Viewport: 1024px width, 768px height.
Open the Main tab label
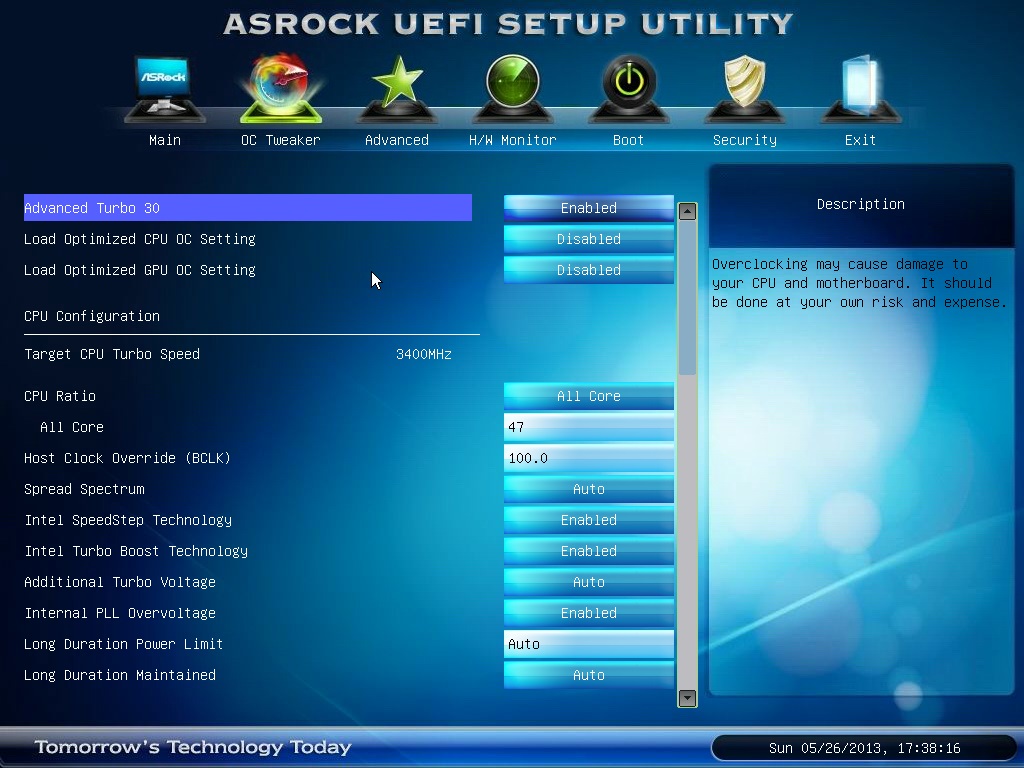coord(165,140)
